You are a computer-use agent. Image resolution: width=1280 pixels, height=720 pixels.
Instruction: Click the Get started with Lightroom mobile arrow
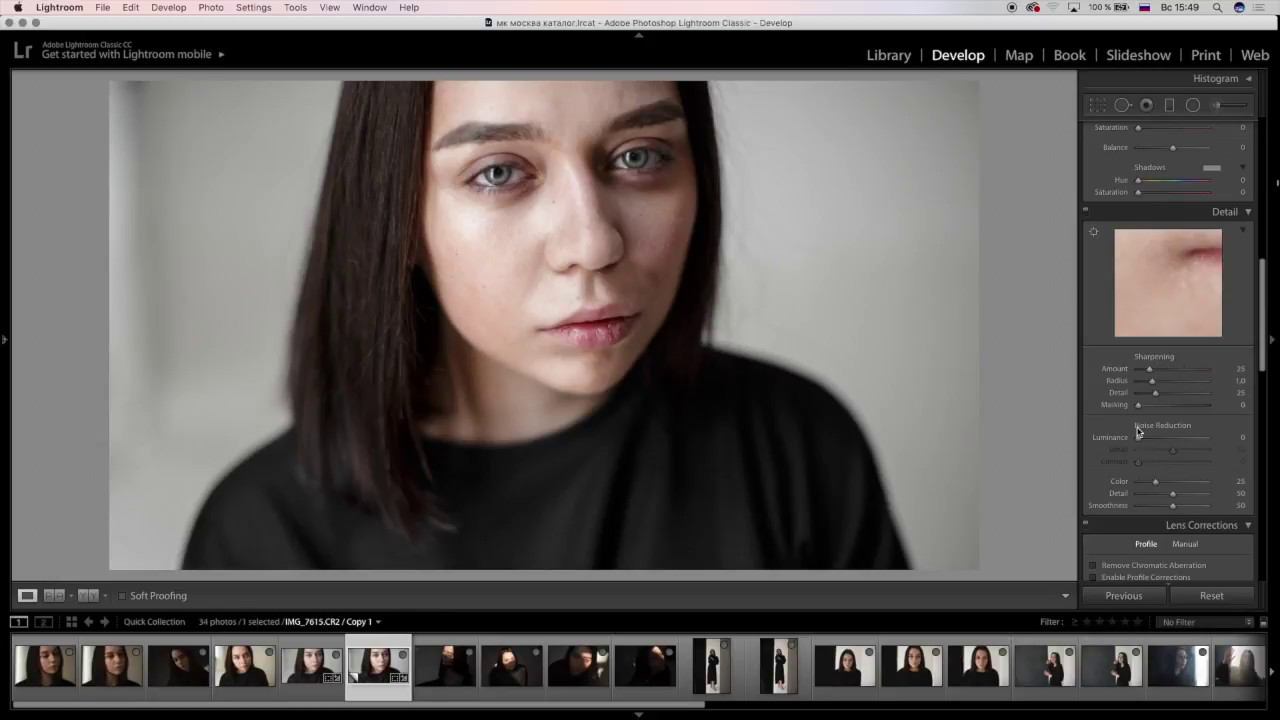pos(221,55)
